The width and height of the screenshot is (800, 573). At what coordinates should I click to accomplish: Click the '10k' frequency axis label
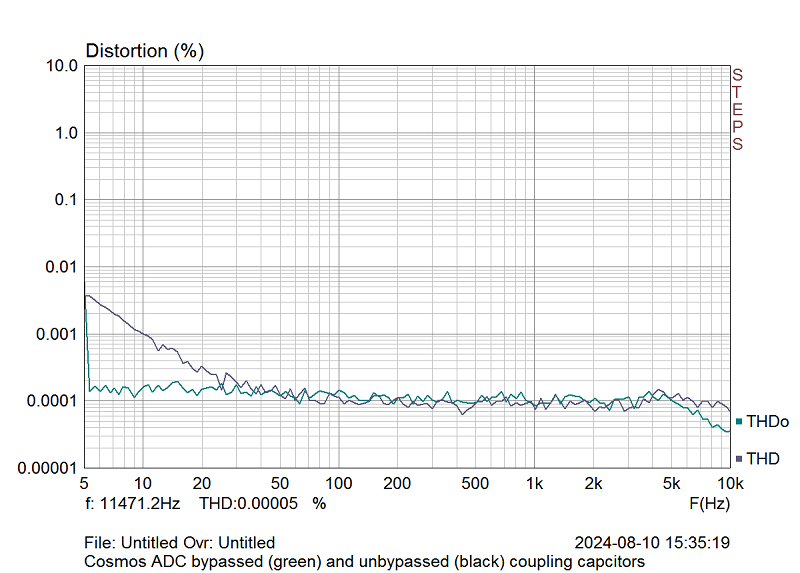pos(731,483)
